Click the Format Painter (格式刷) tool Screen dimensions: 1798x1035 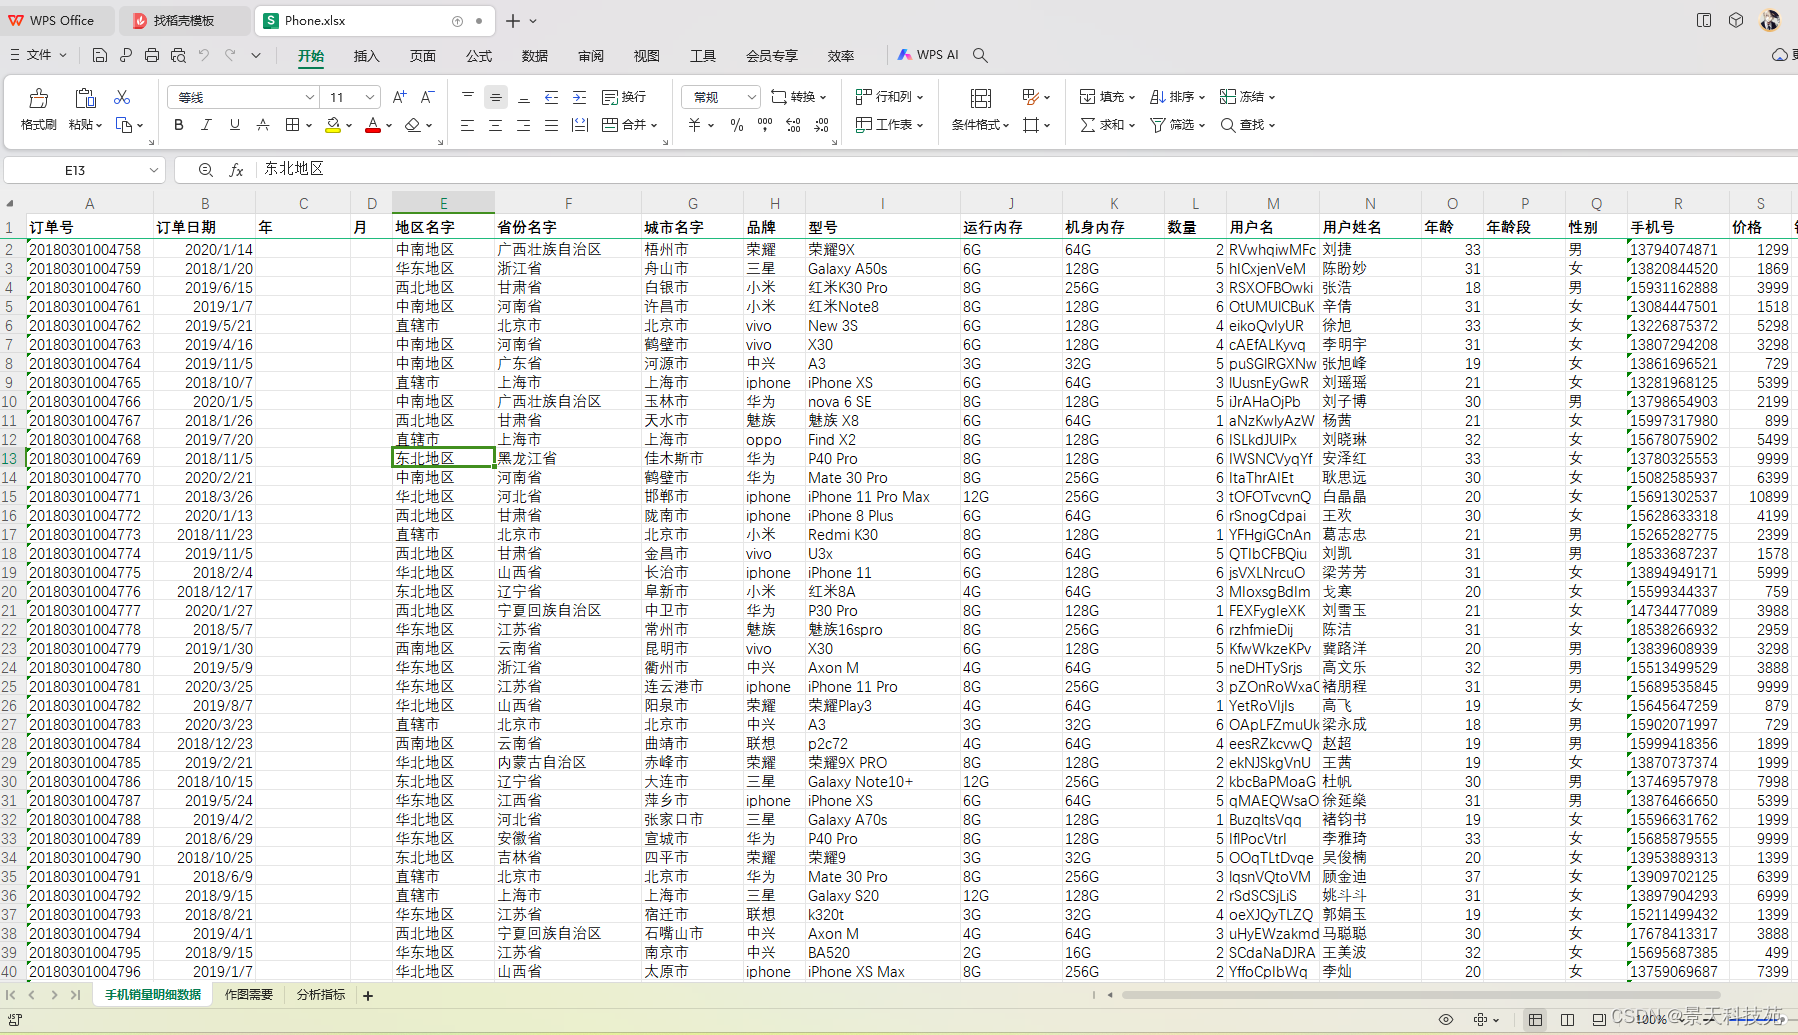tap(39, 110)
